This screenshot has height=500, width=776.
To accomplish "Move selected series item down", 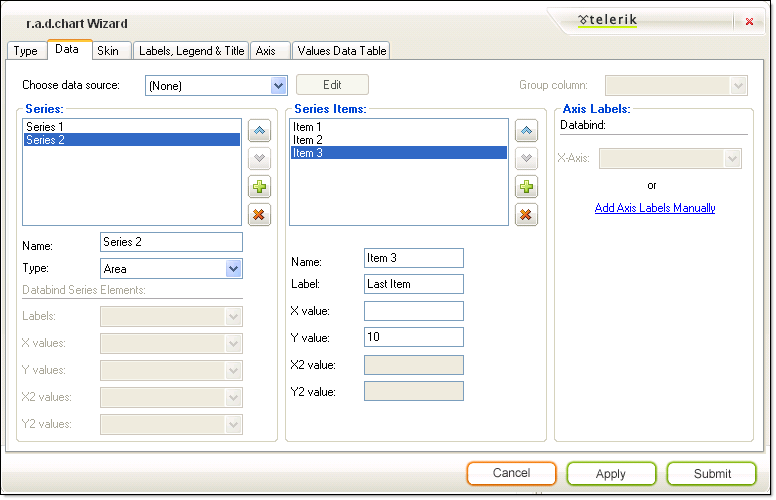I will coord(526,159).
